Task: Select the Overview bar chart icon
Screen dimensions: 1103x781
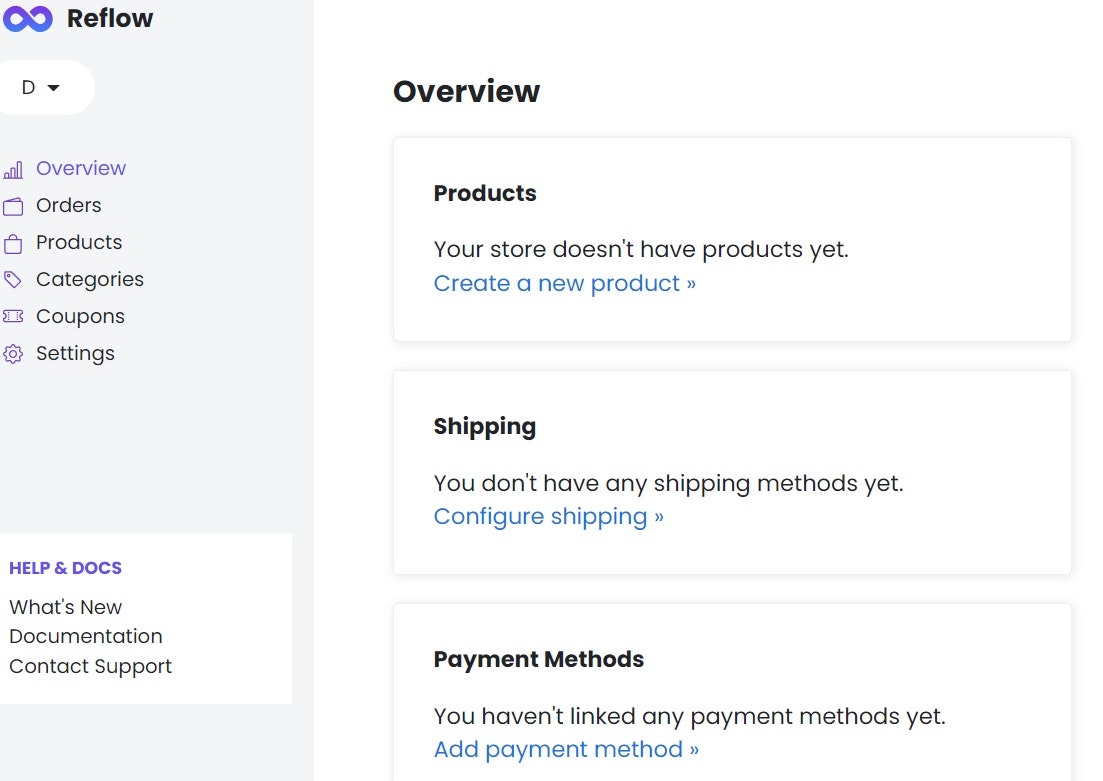Action: pyautogui.click(x=14, y=169)
